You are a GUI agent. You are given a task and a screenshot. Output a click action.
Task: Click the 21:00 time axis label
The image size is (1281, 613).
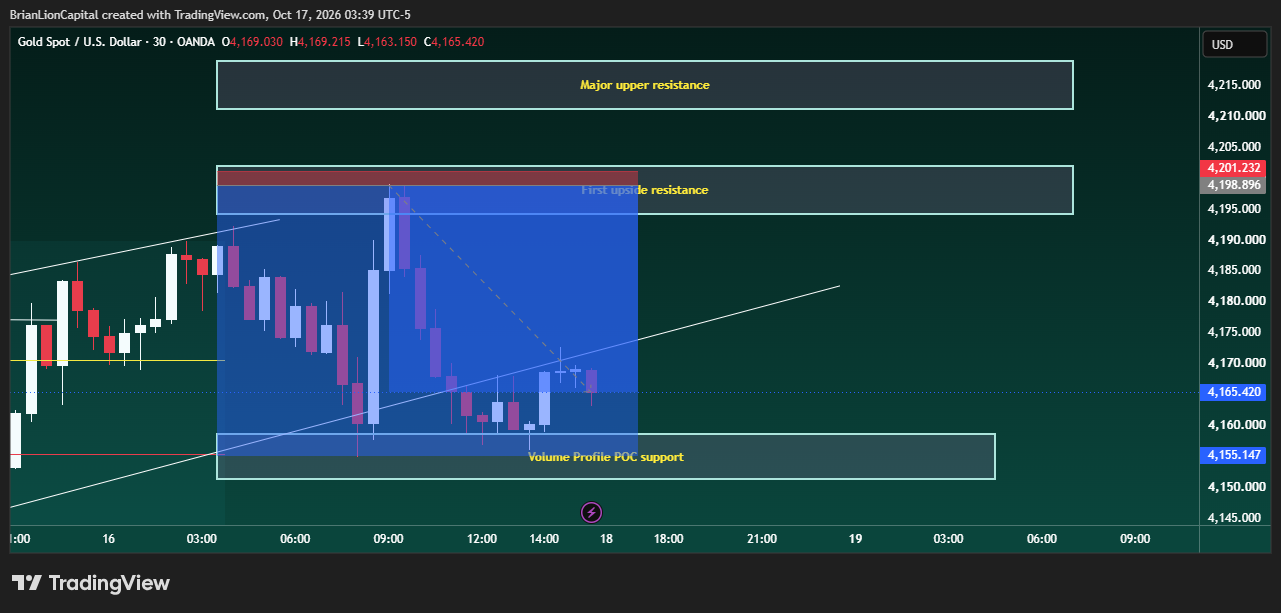[x=762, y=539]
